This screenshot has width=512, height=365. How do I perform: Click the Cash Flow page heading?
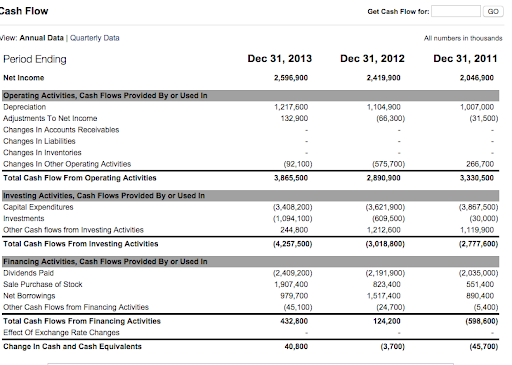click(23, 11)
